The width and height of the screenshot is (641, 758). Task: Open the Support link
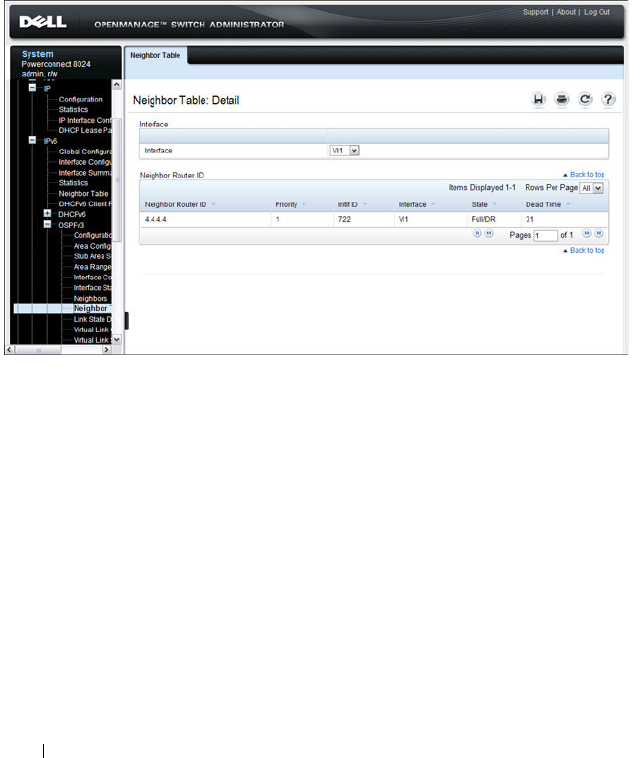point(536,12)
